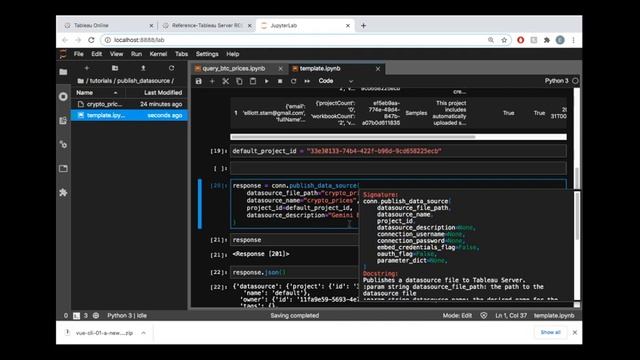Close the template.ipynb tab
This screenshot has width=640, height=360.
378,69
